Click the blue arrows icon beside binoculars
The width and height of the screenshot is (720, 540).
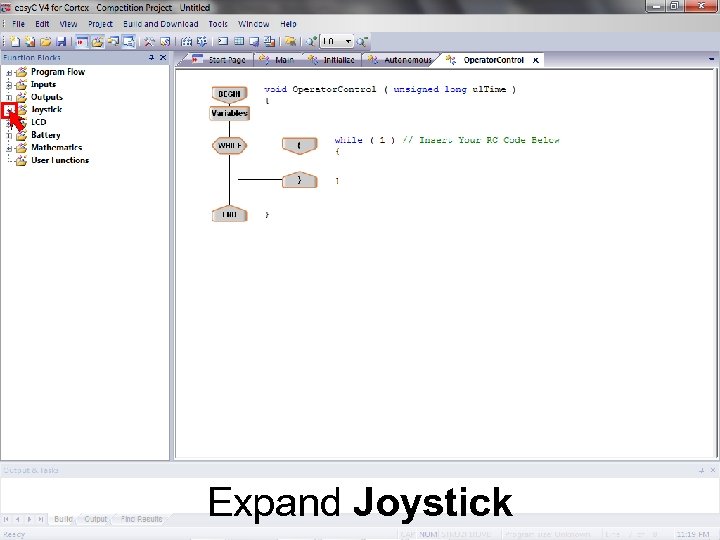tap(202, 42)
